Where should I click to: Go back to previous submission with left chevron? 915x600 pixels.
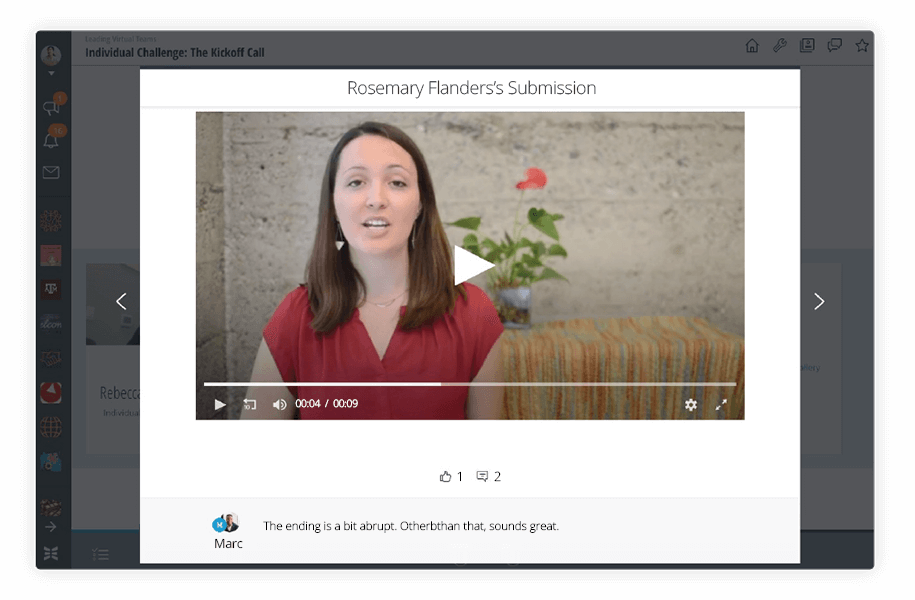tap(121, 300)
